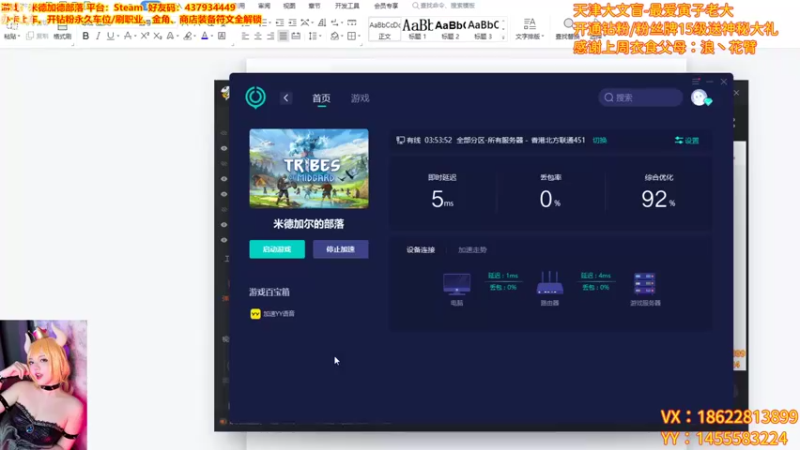Switch to the 游戏 tab
The width and height of the screenshot is (800, 450).
coord(360,98)
